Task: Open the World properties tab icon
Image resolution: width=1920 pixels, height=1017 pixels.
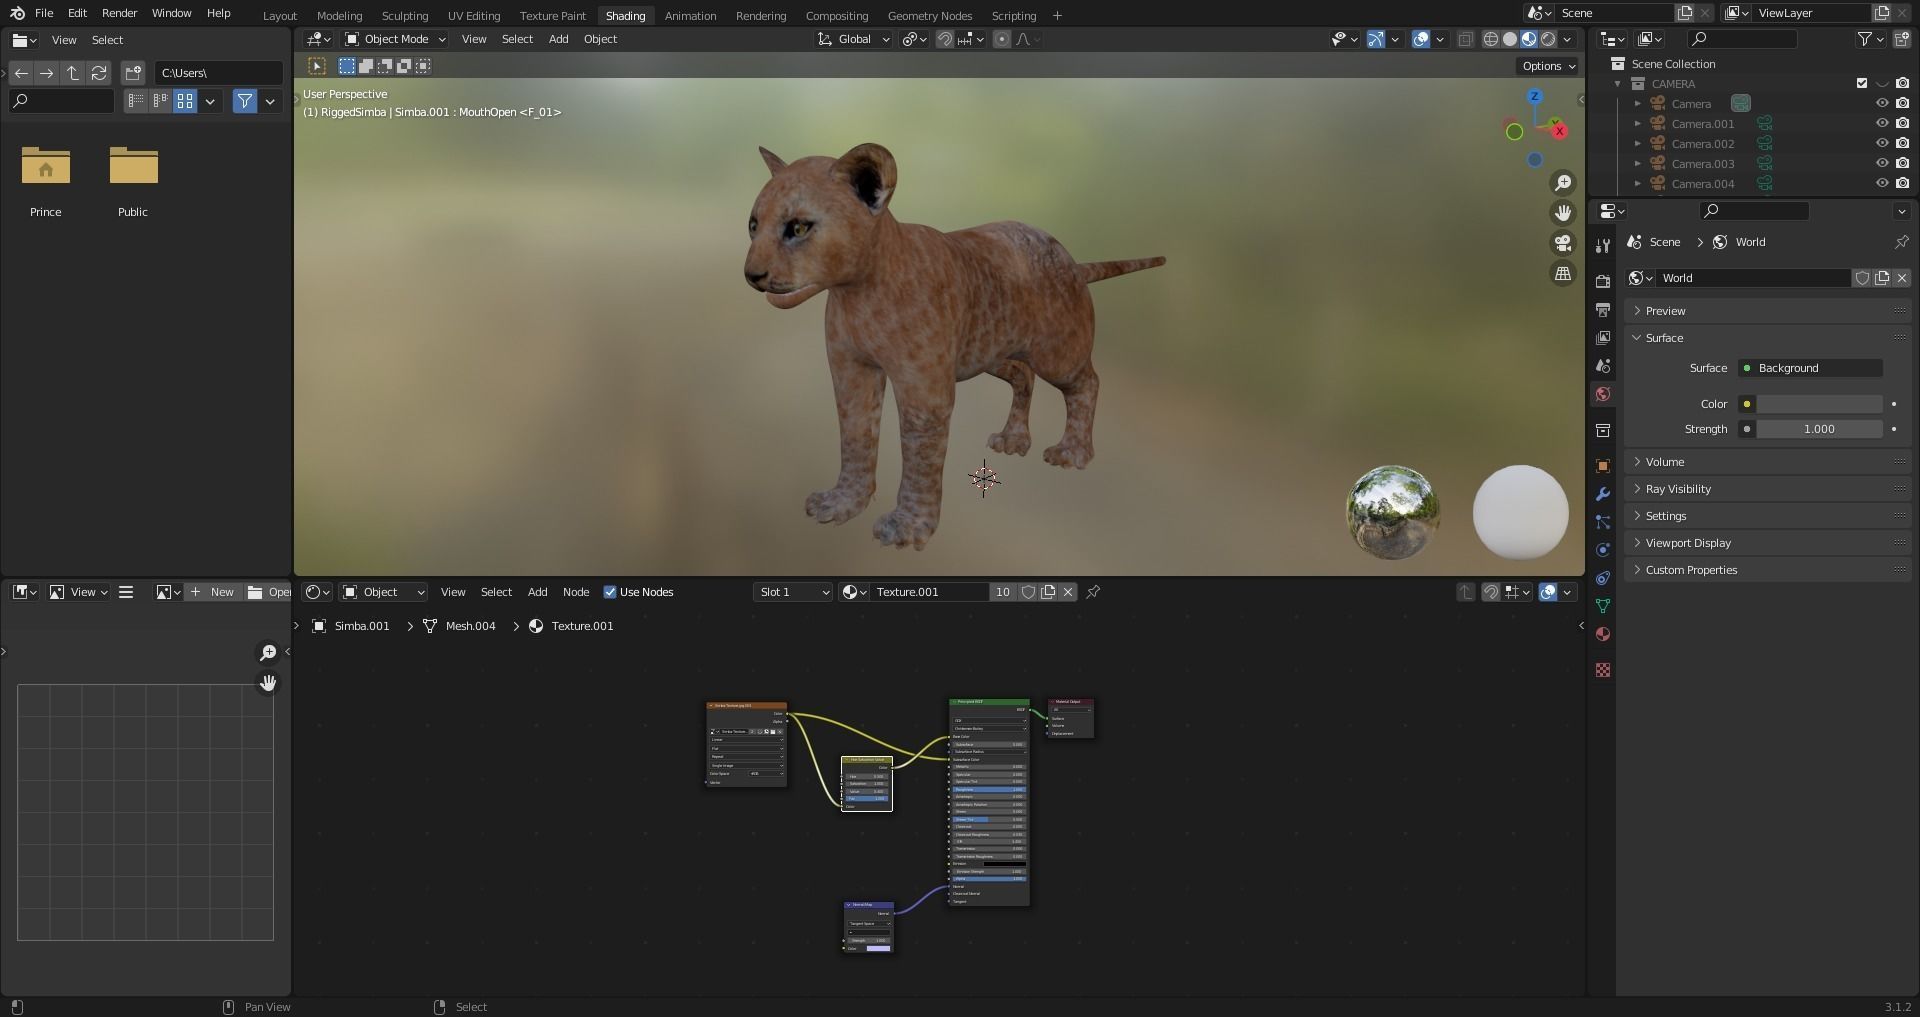Action: click(x=1603, y=394)
